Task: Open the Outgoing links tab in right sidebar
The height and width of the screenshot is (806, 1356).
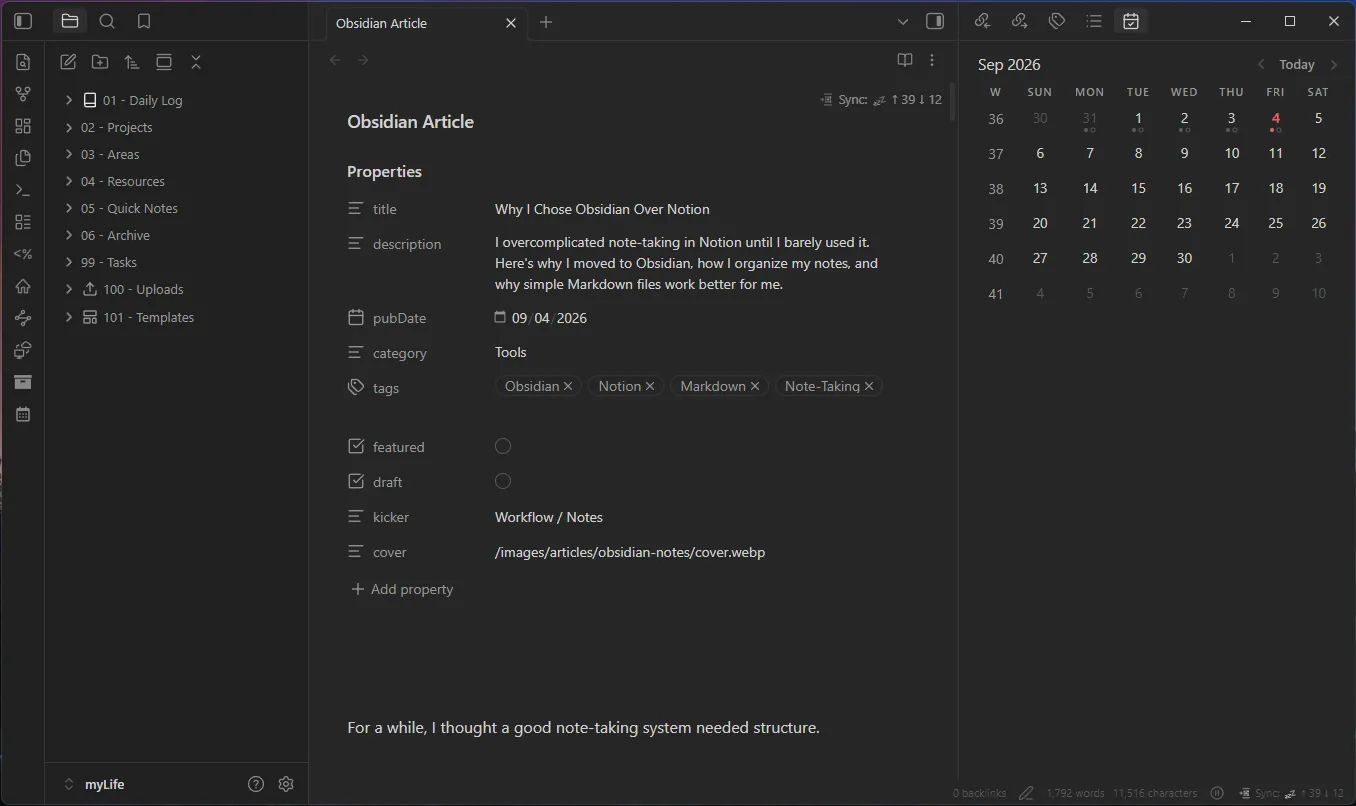Action: coord(1019,21)
